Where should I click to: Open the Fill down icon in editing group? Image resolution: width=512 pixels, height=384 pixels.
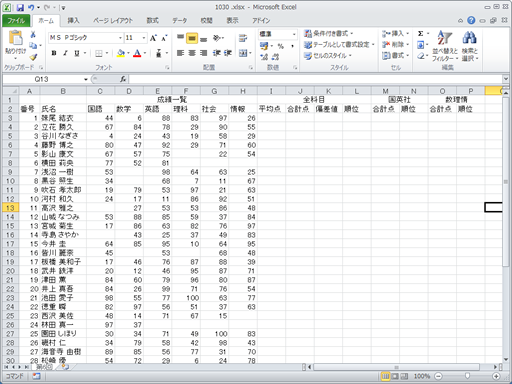click(421, 45)
